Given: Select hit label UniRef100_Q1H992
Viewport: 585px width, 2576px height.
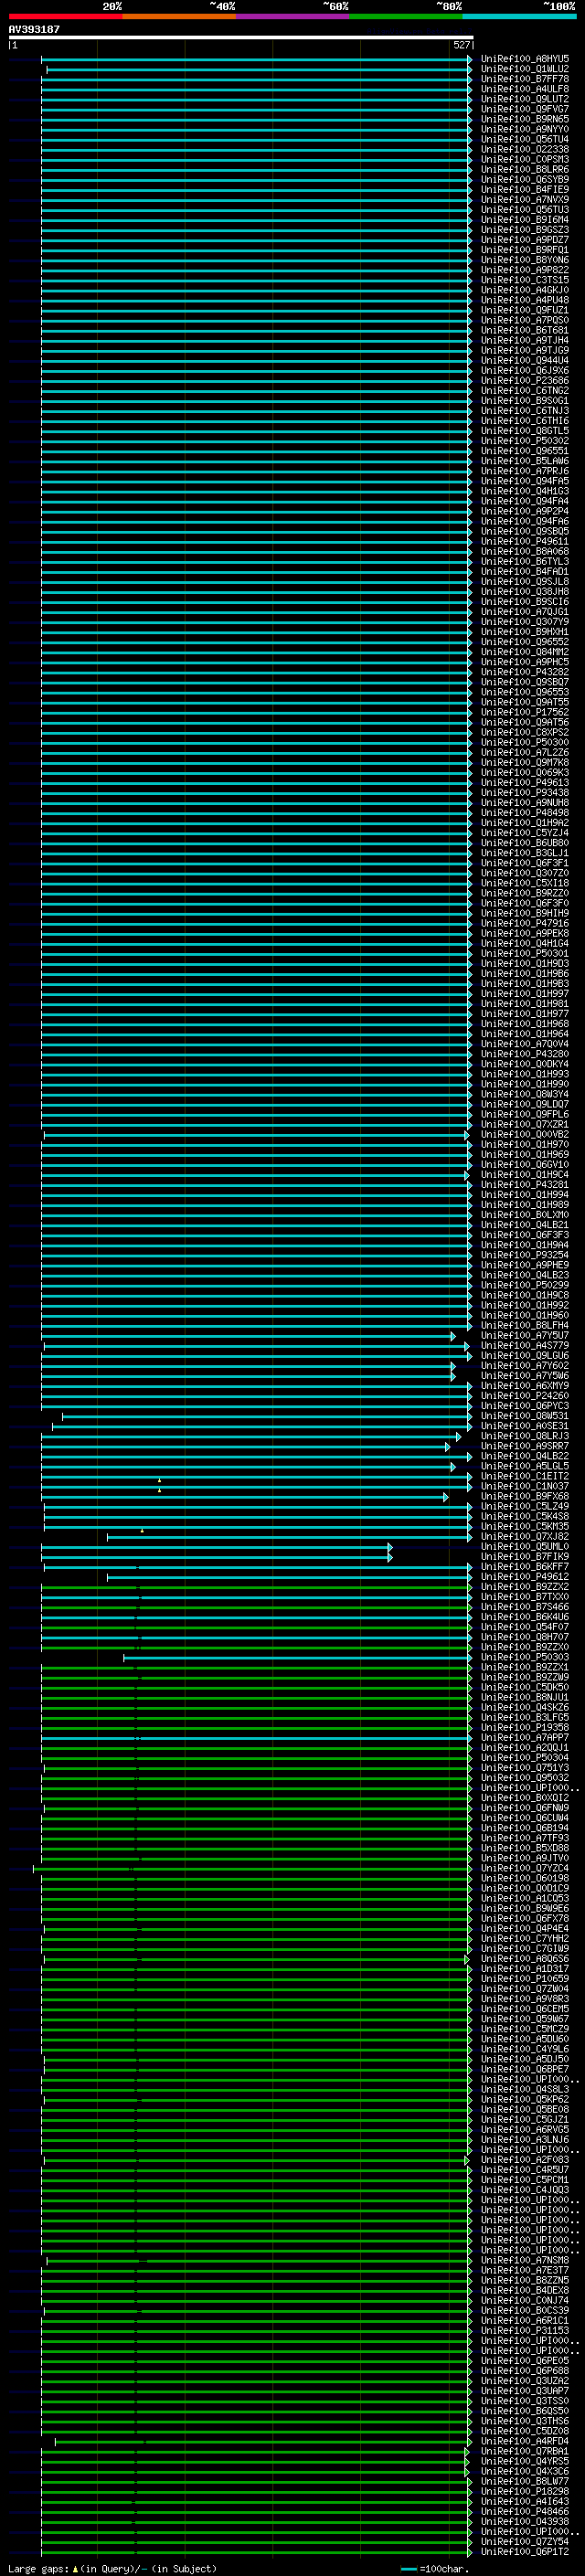Looking at the screenshot, I should [x=525, y=1305].
